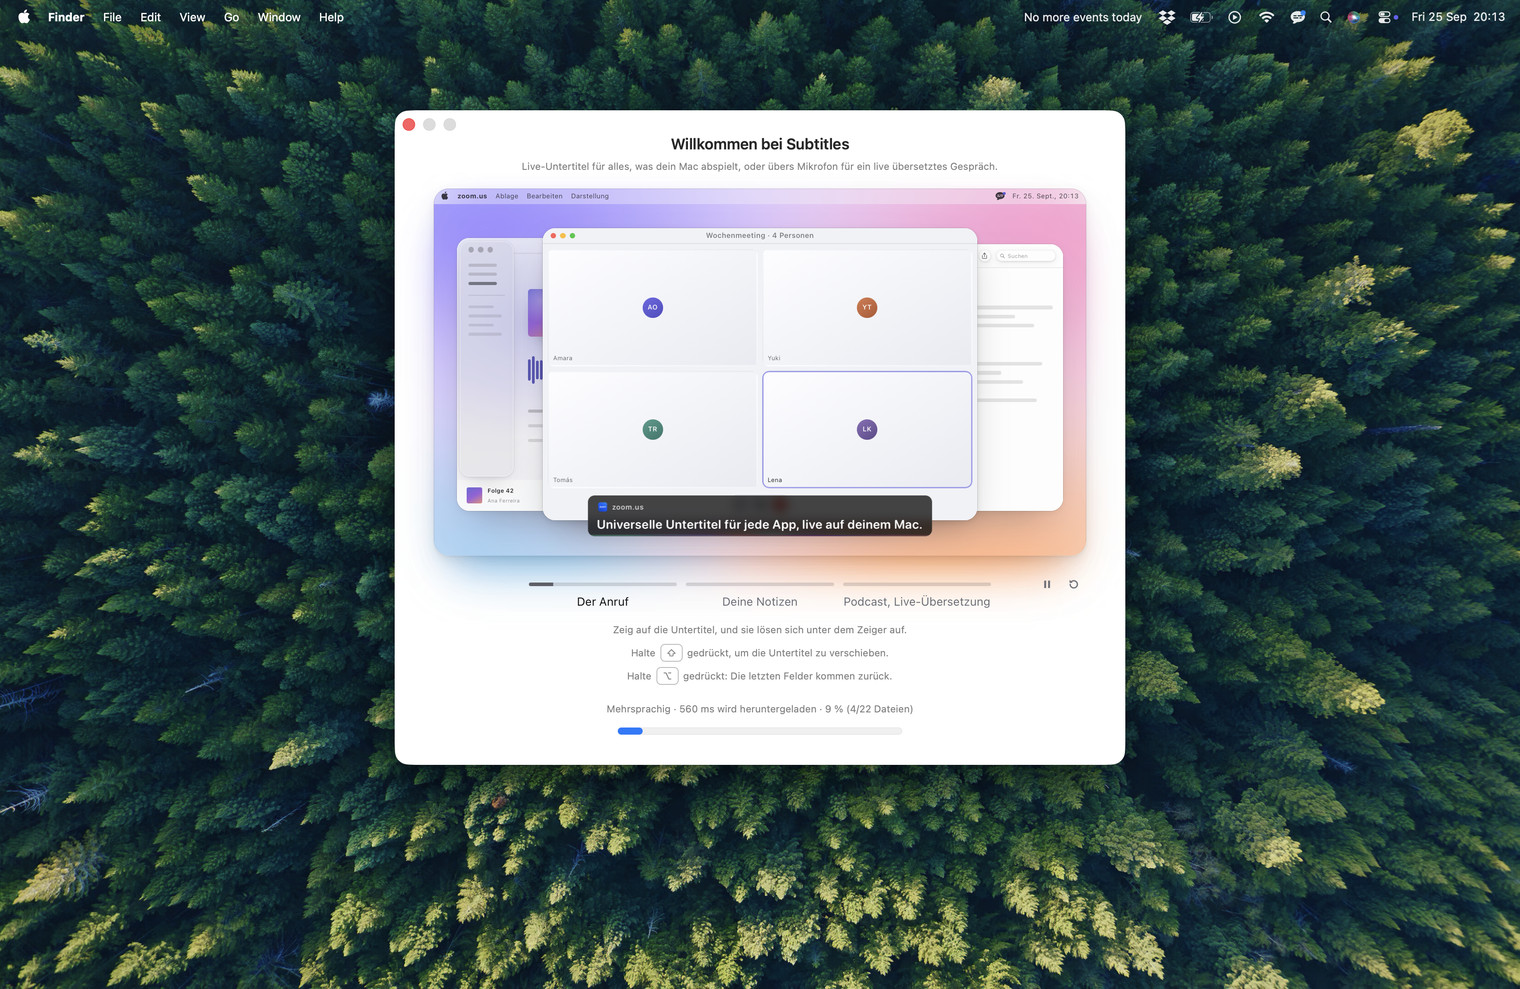Open the Window menu

(279, 17)
